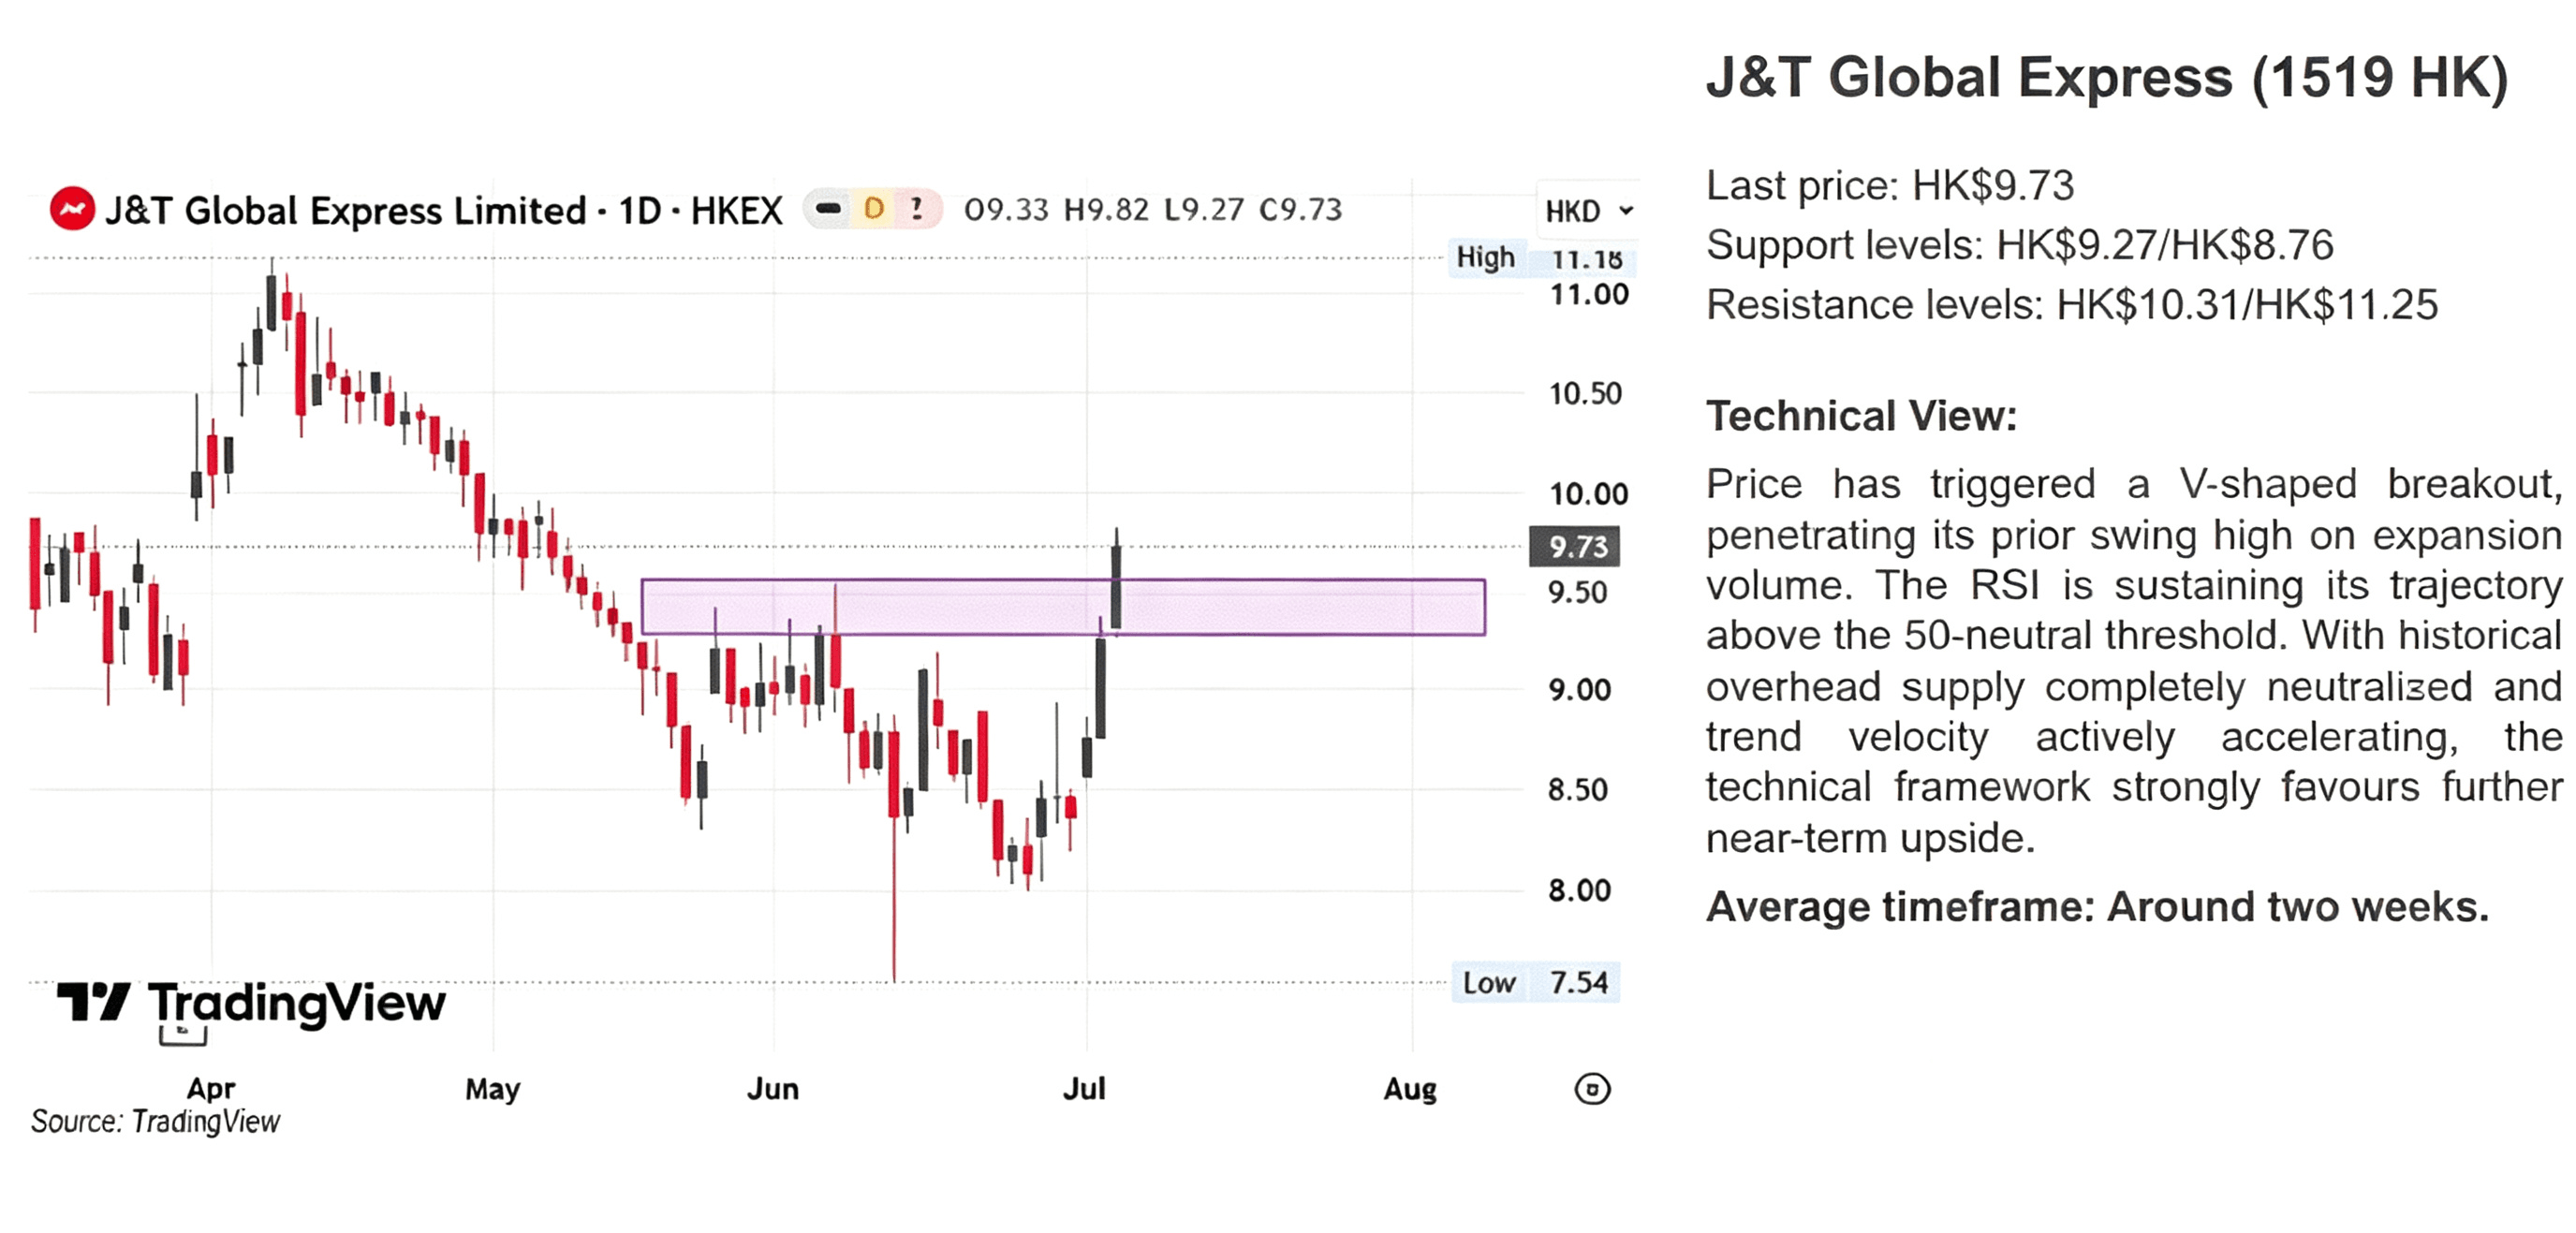
Task: Click the High 11.18 price label
Action: 1540,258
